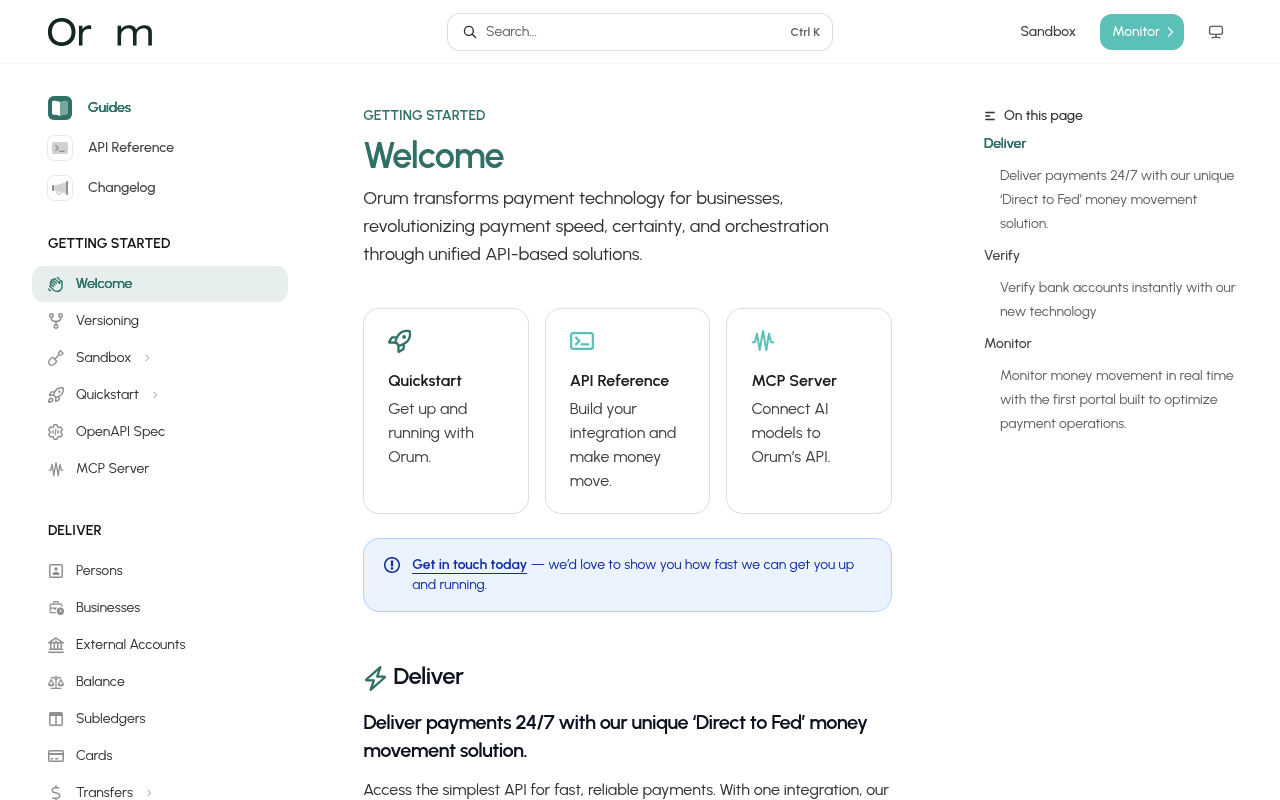Viewport: 1280px width, 800px height.
Task: Open the Cards page
Action: (x=160, y=756)
